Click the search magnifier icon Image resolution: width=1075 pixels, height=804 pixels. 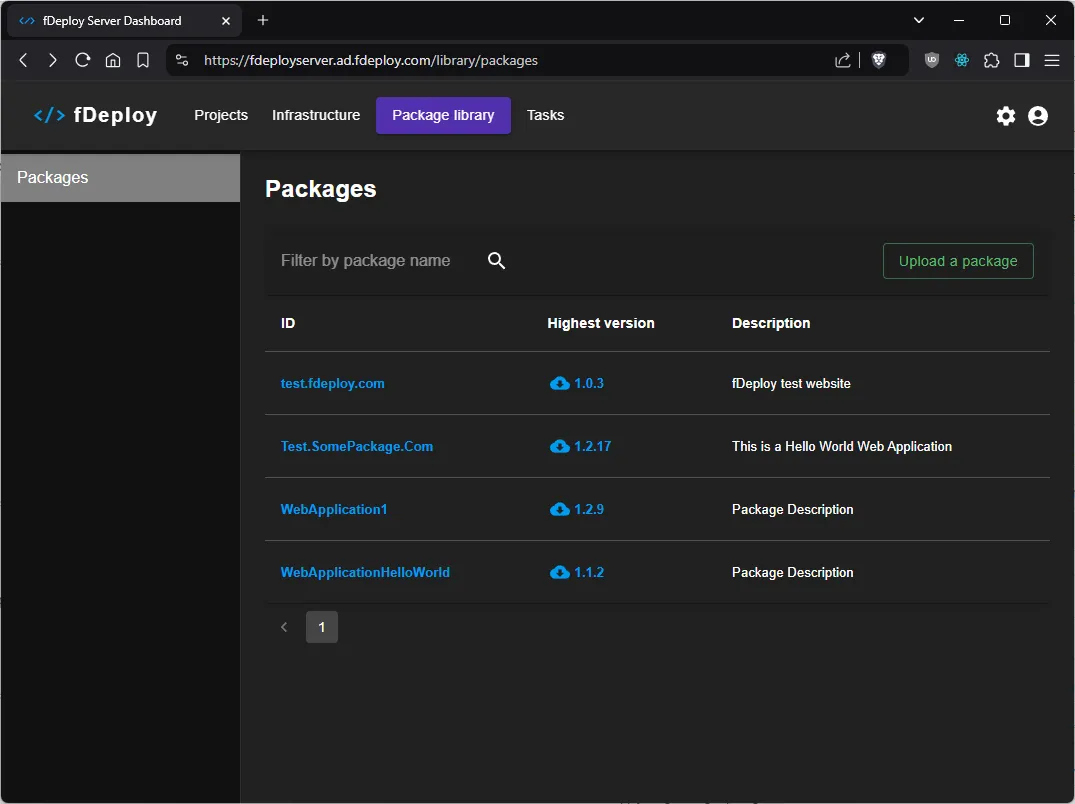coord(496,260)
